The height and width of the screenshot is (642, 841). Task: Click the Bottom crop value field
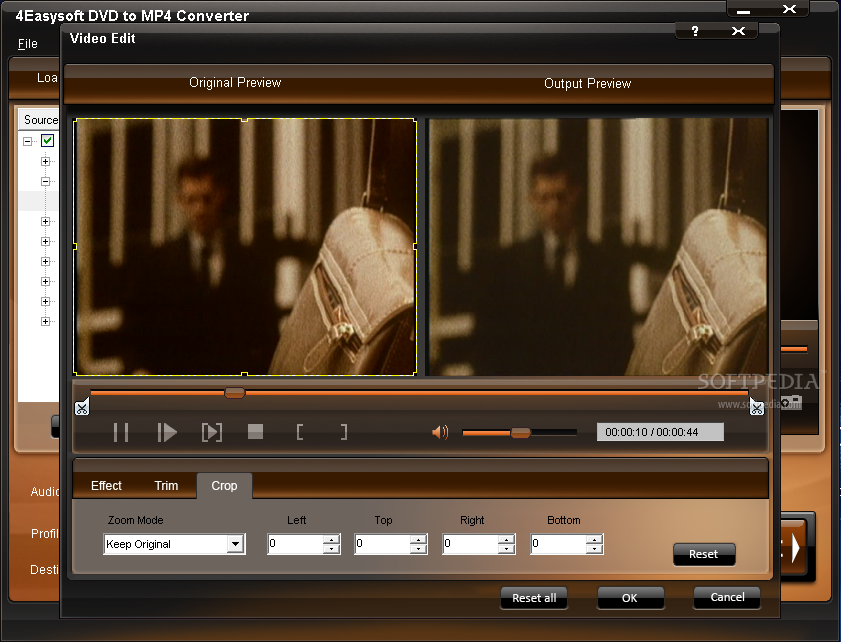coord(559,544)
